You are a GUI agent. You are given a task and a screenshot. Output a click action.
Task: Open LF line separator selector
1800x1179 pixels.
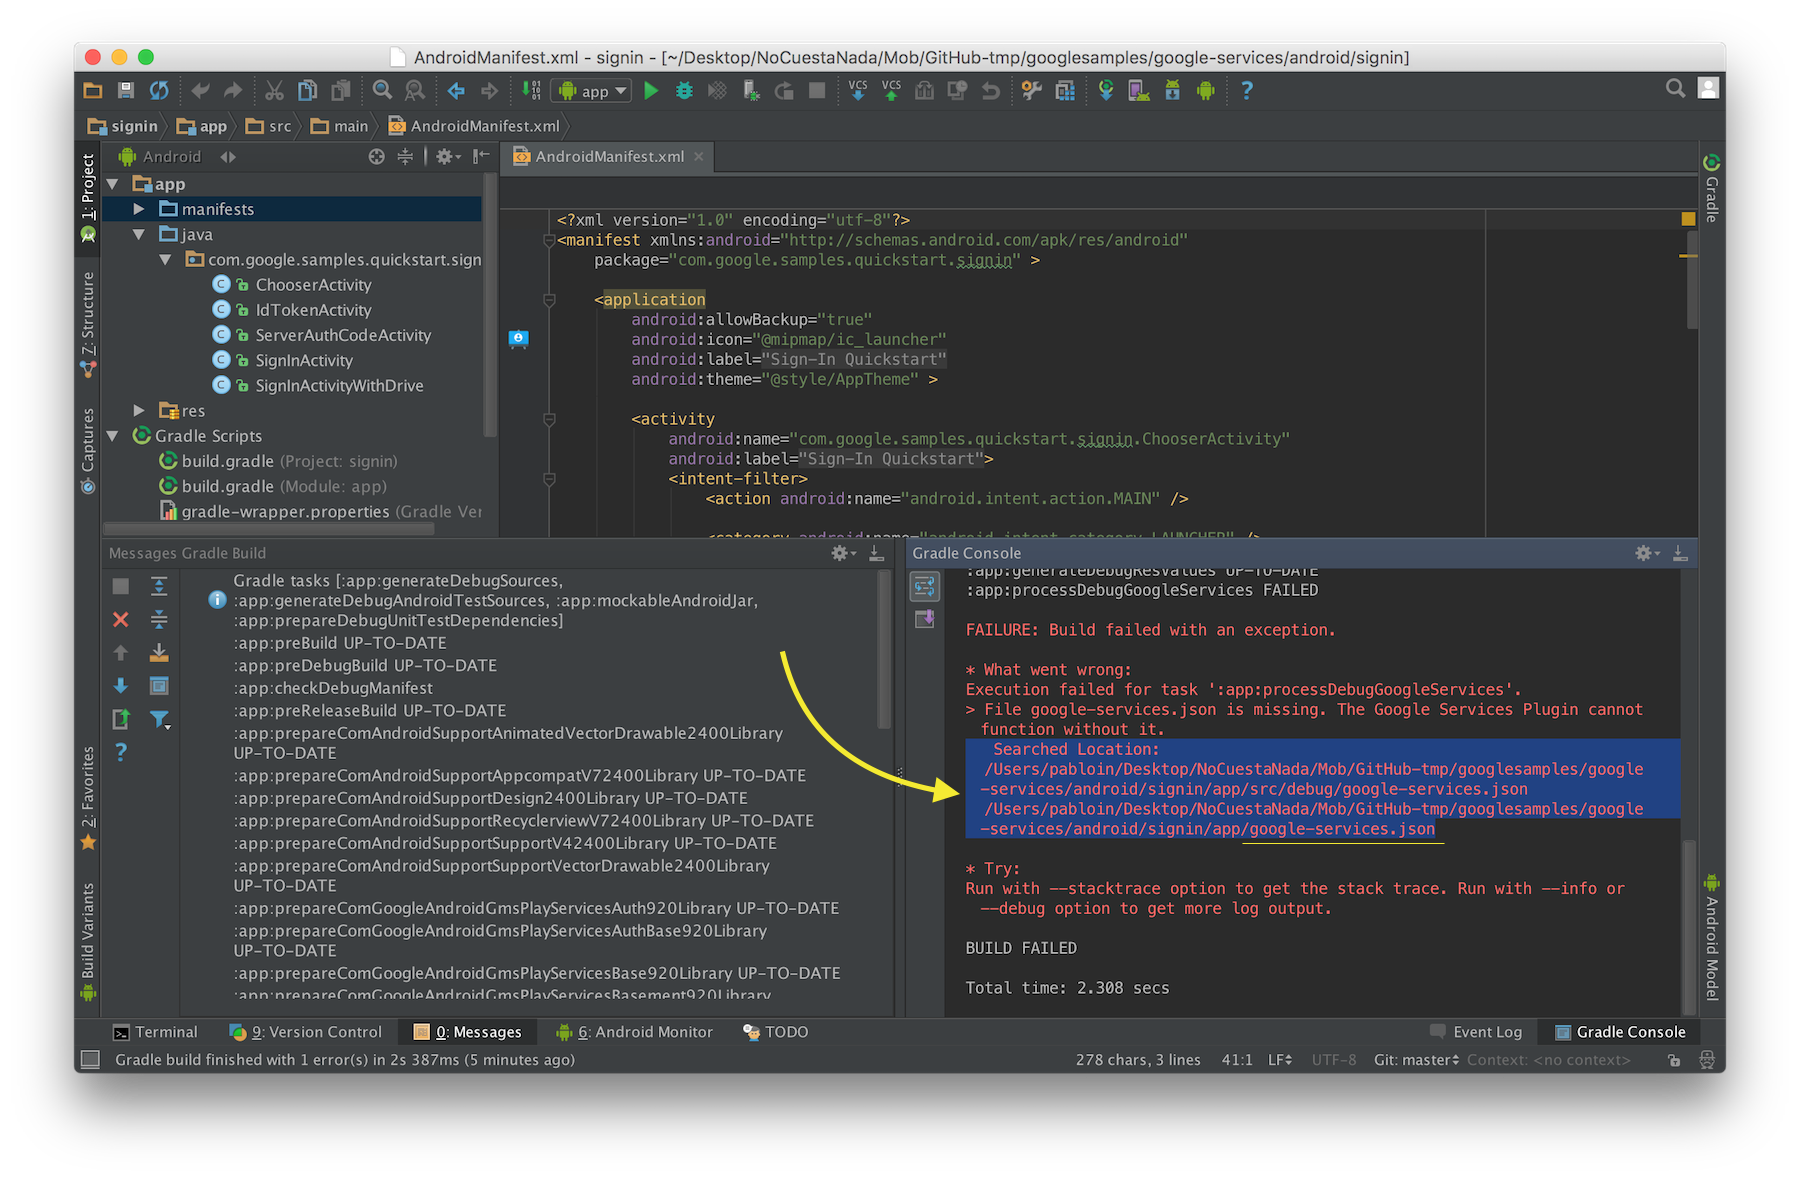1280,1060
